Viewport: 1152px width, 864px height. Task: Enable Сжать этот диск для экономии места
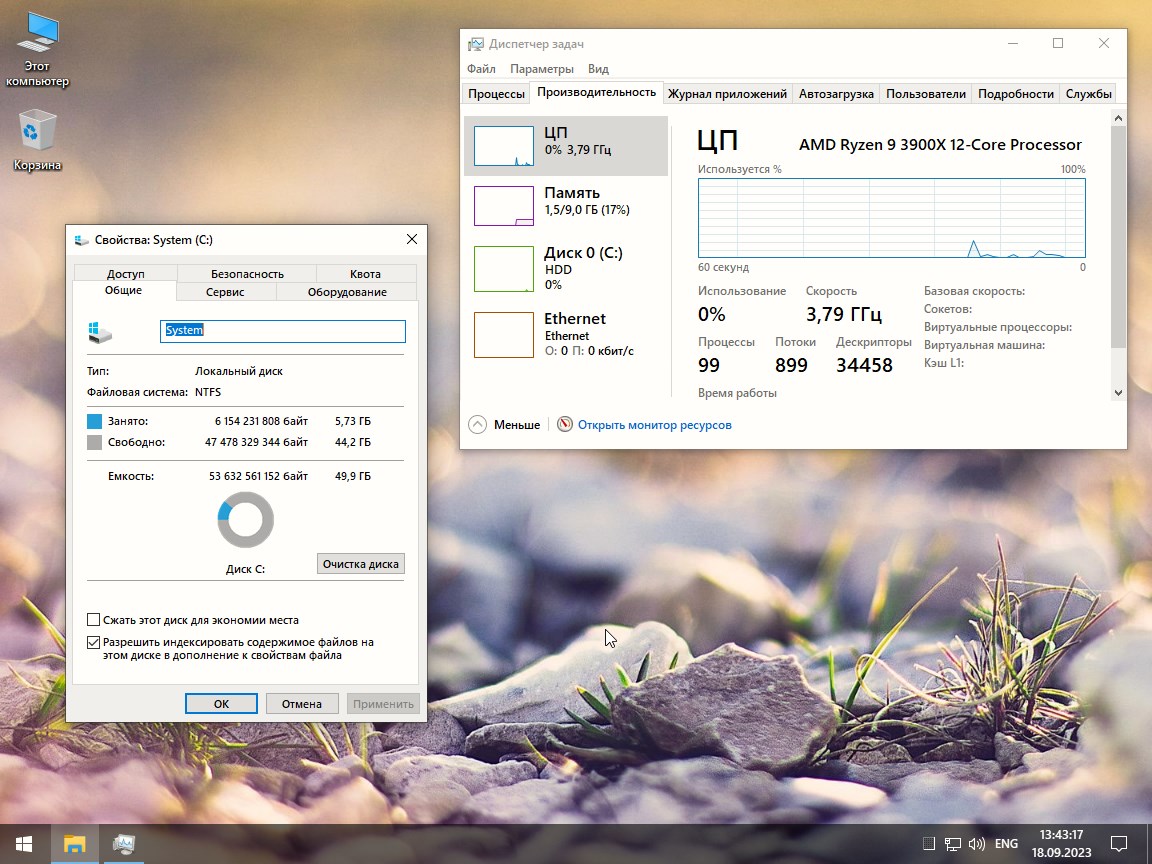pos(93,619)
